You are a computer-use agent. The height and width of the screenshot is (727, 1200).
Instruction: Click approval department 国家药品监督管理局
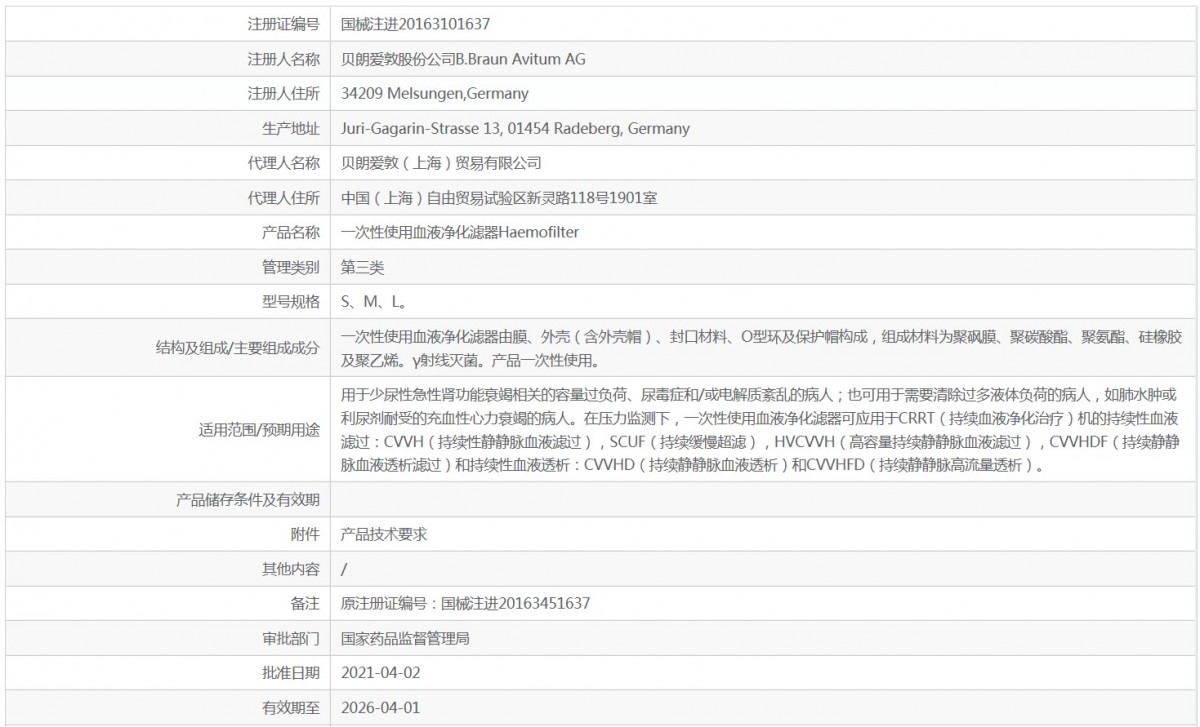(x=406, y=638)
